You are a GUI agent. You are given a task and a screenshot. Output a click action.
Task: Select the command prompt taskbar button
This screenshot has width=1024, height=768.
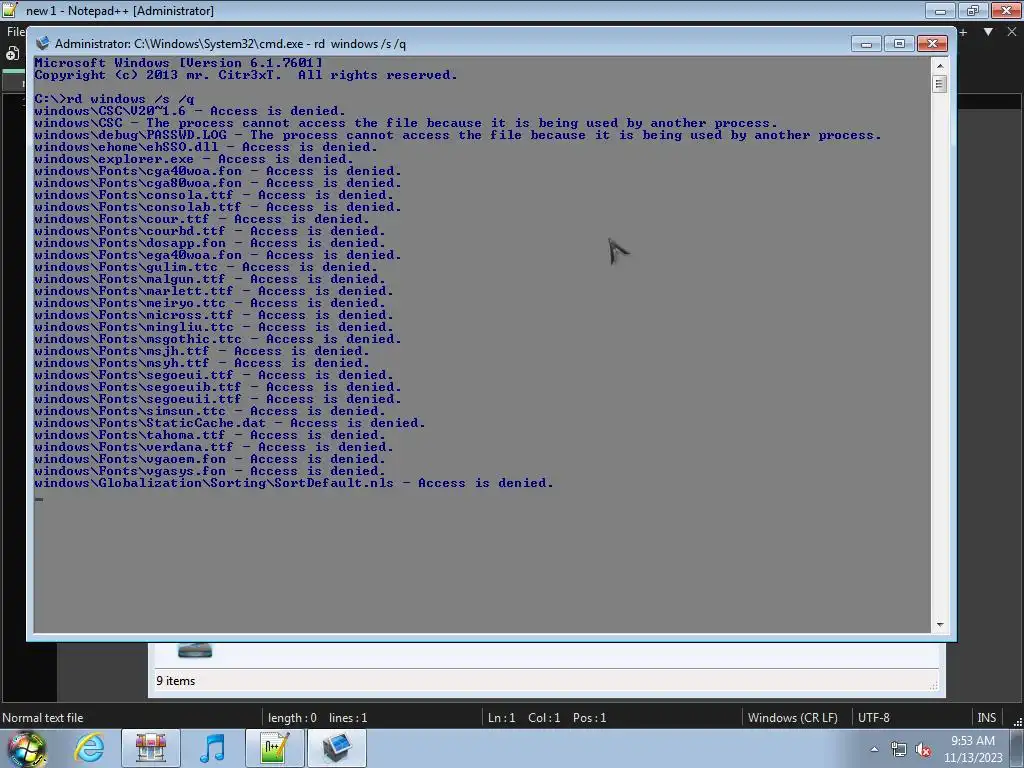coord(336,748)
